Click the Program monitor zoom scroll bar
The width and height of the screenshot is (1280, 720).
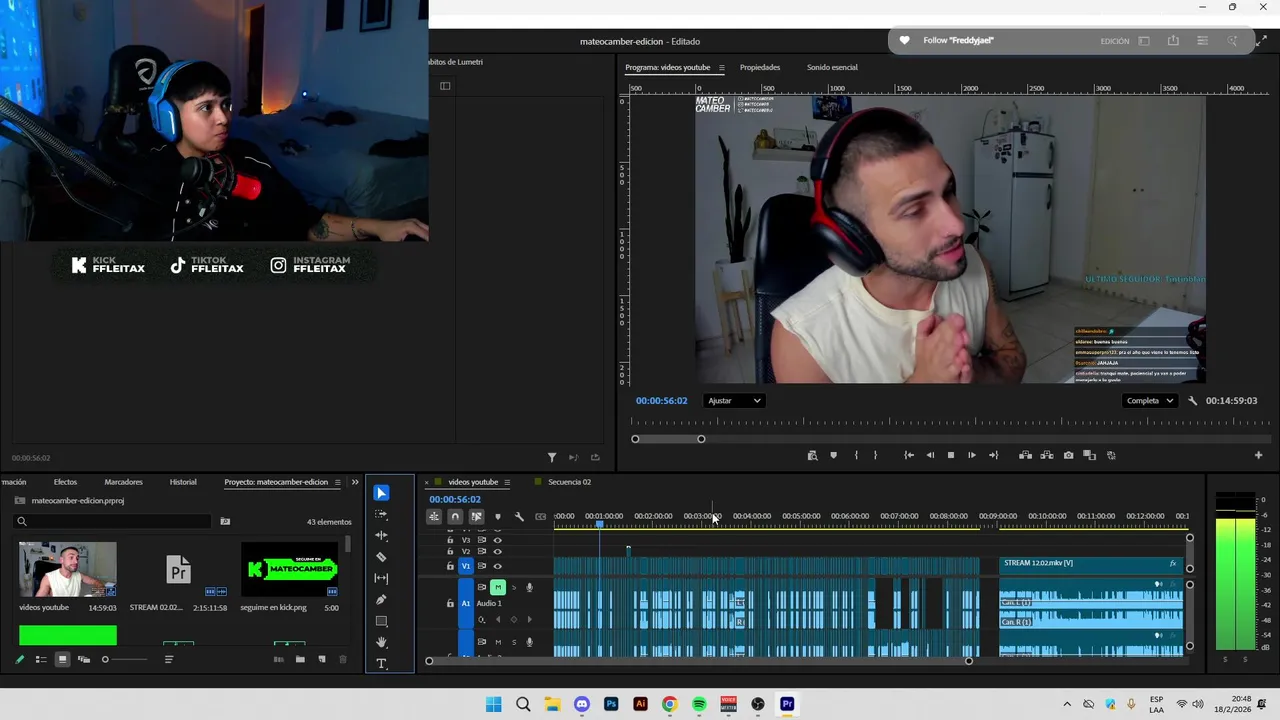(668, 439)
